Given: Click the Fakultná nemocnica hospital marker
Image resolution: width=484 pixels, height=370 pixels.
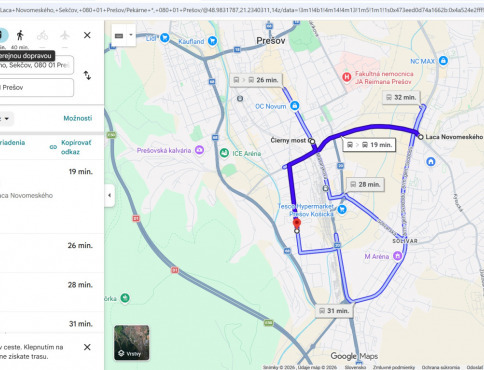Looking at the screenshot, I should click(x=347, y=77).
